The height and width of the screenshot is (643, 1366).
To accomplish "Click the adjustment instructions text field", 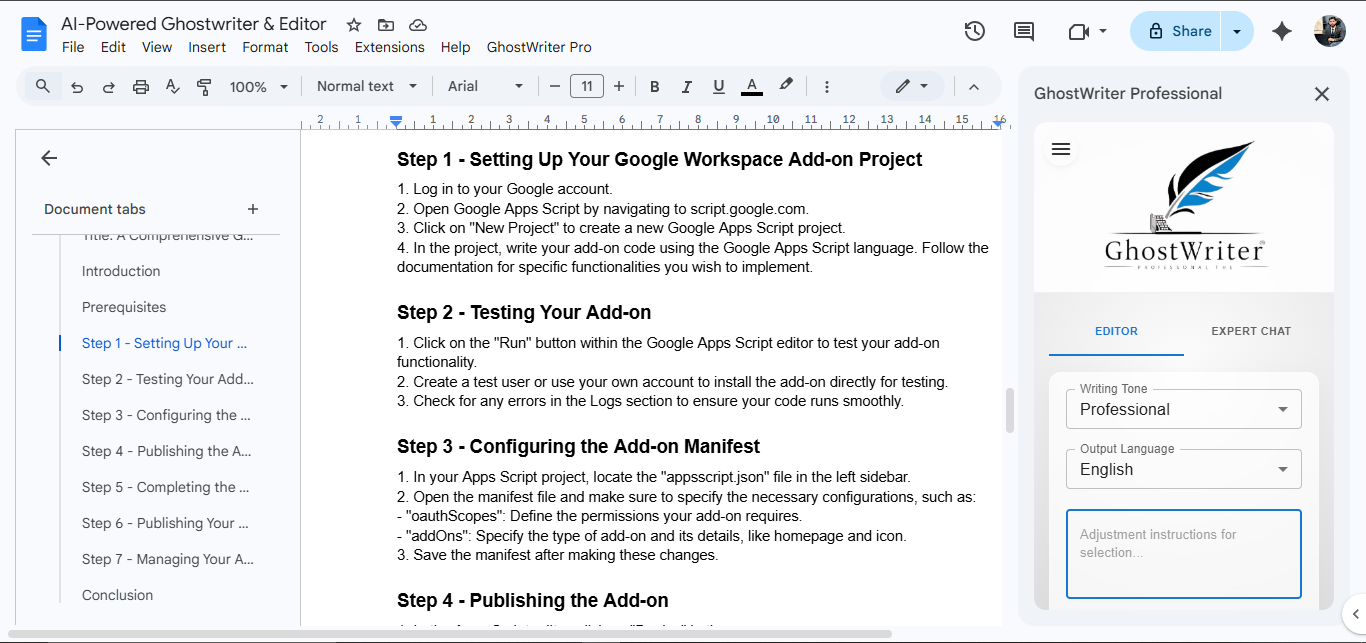I will pos(1183,553).
